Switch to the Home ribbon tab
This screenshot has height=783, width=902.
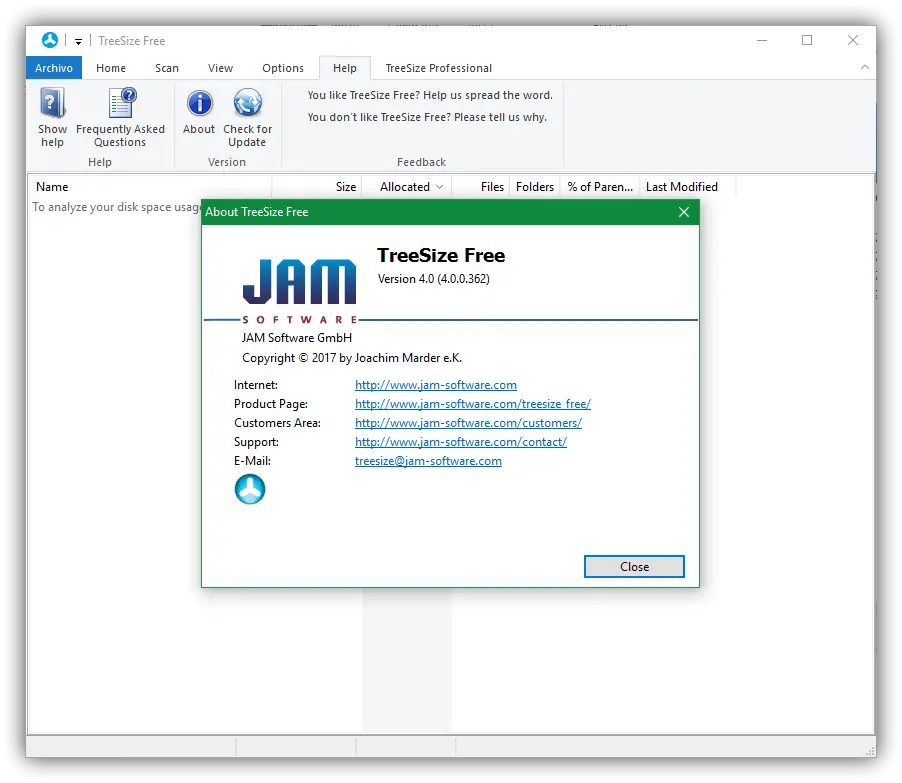click(111, 68)
